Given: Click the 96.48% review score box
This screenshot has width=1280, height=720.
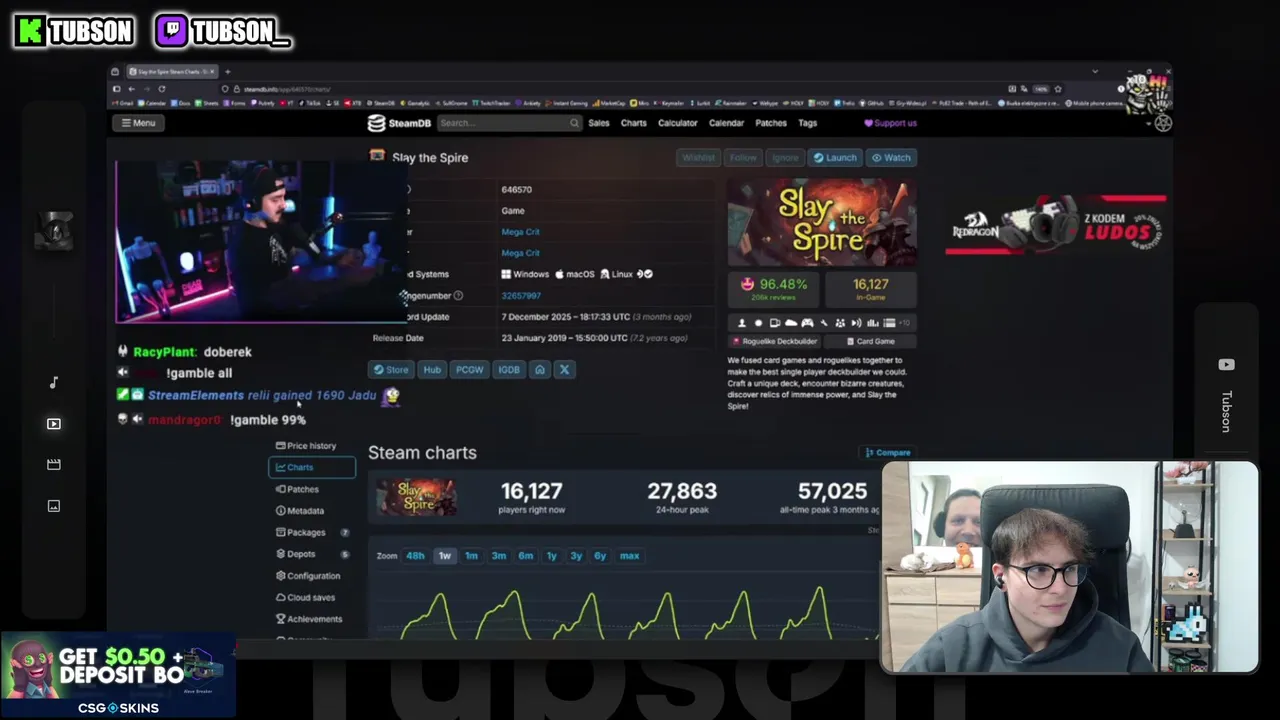Looking at the screenshot, I should [773, 288].
